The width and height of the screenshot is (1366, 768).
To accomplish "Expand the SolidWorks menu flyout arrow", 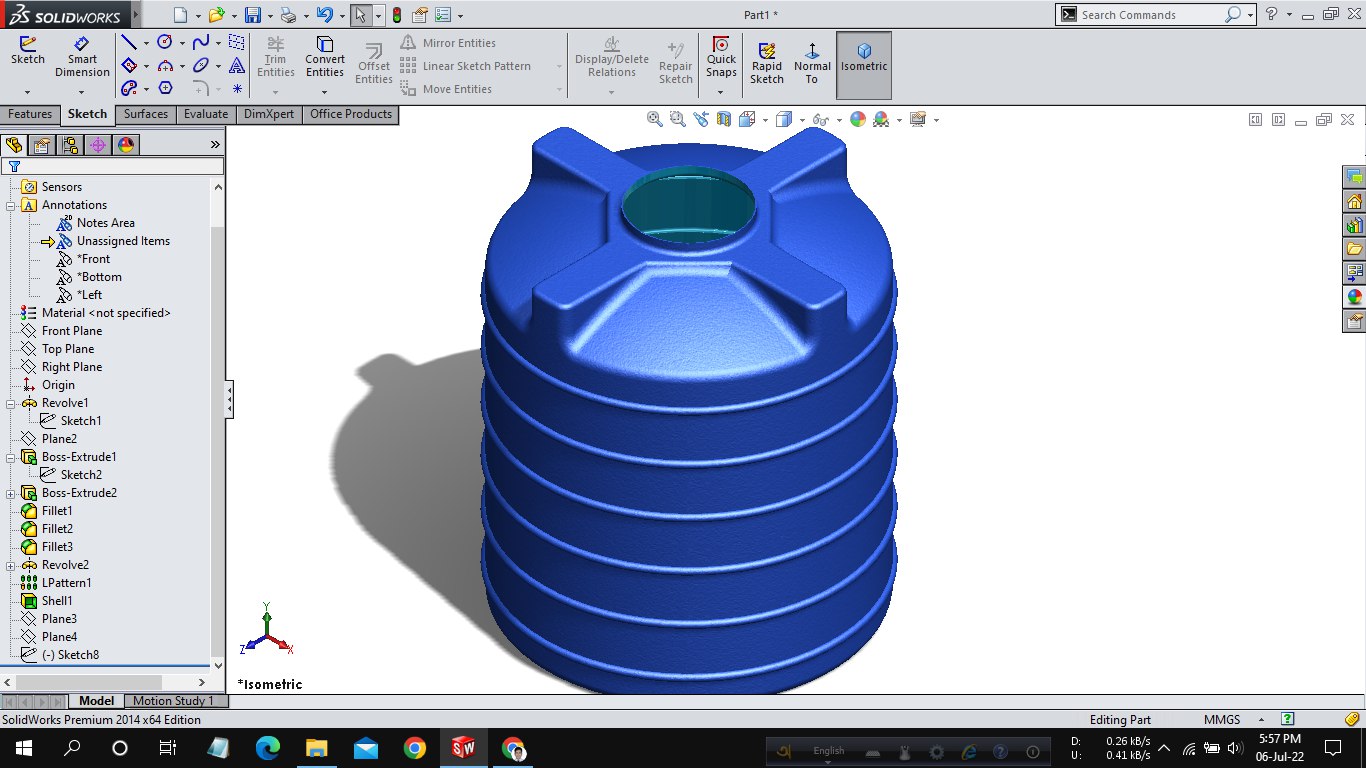I will coord(134,15).
